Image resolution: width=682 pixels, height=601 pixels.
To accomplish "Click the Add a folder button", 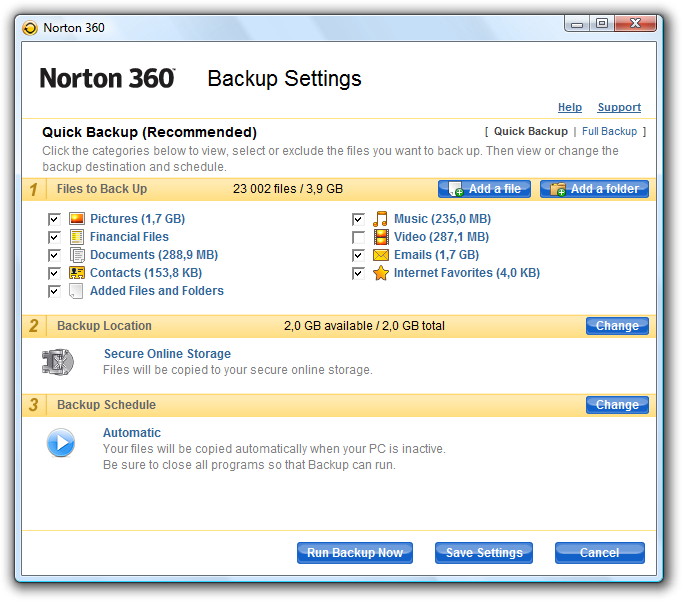I will click(594, 189).
